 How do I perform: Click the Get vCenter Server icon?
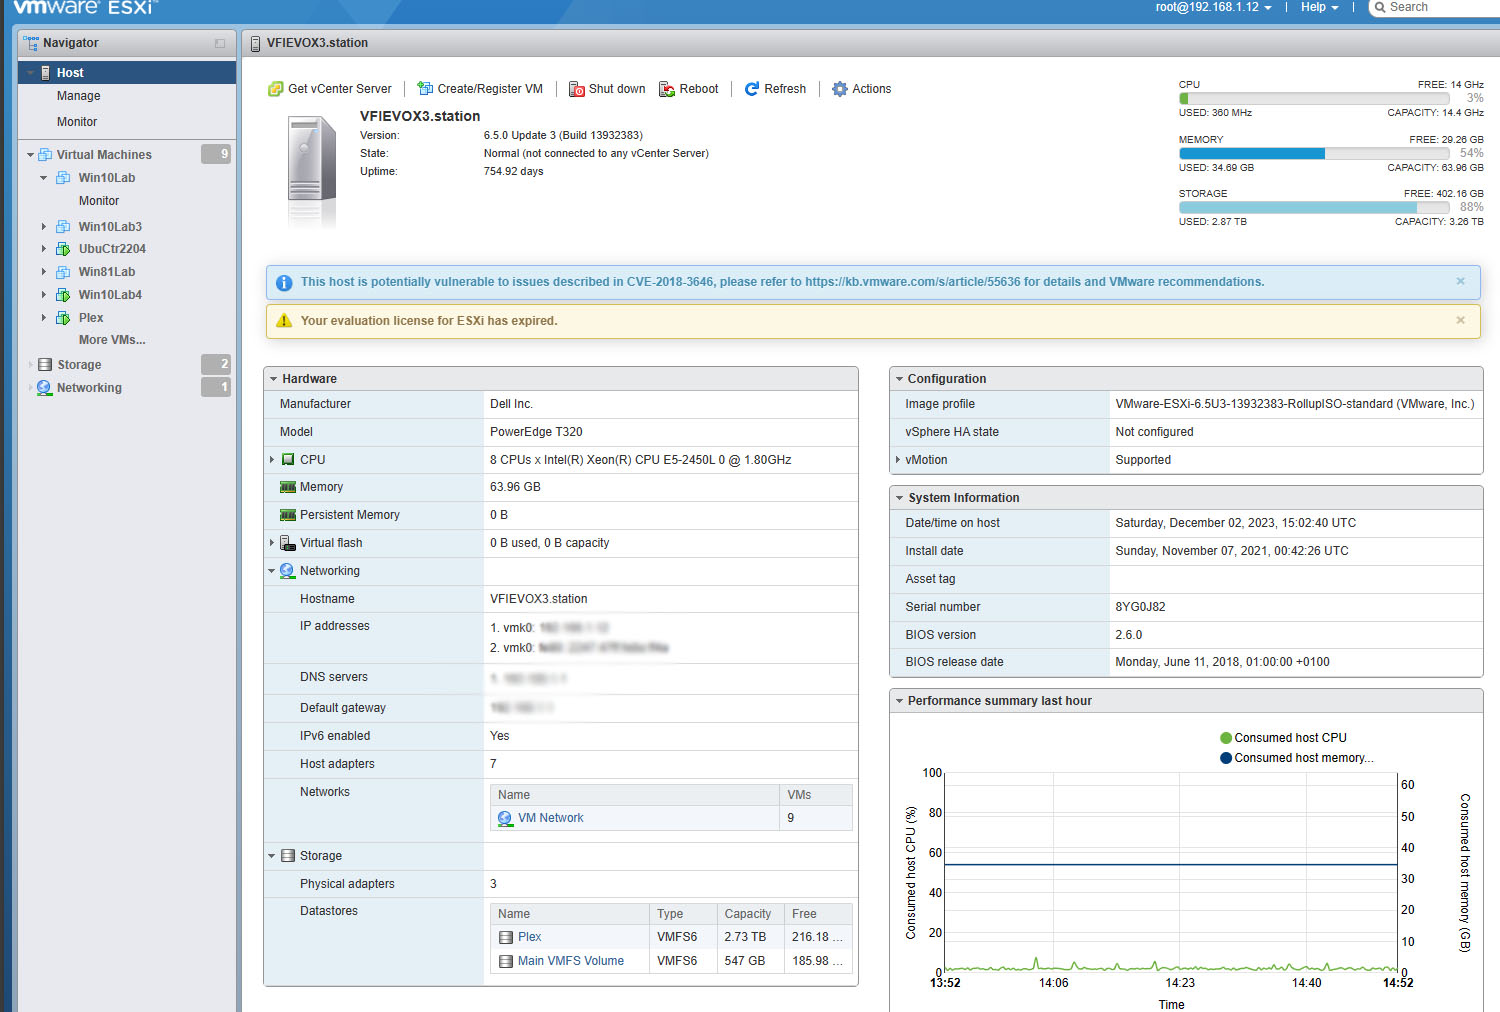click(276, 89)
